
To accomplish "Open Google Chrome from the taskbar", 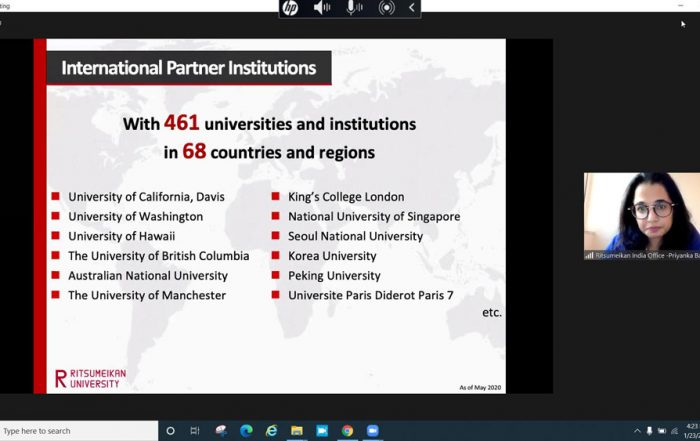I will [x=347, y=431].
